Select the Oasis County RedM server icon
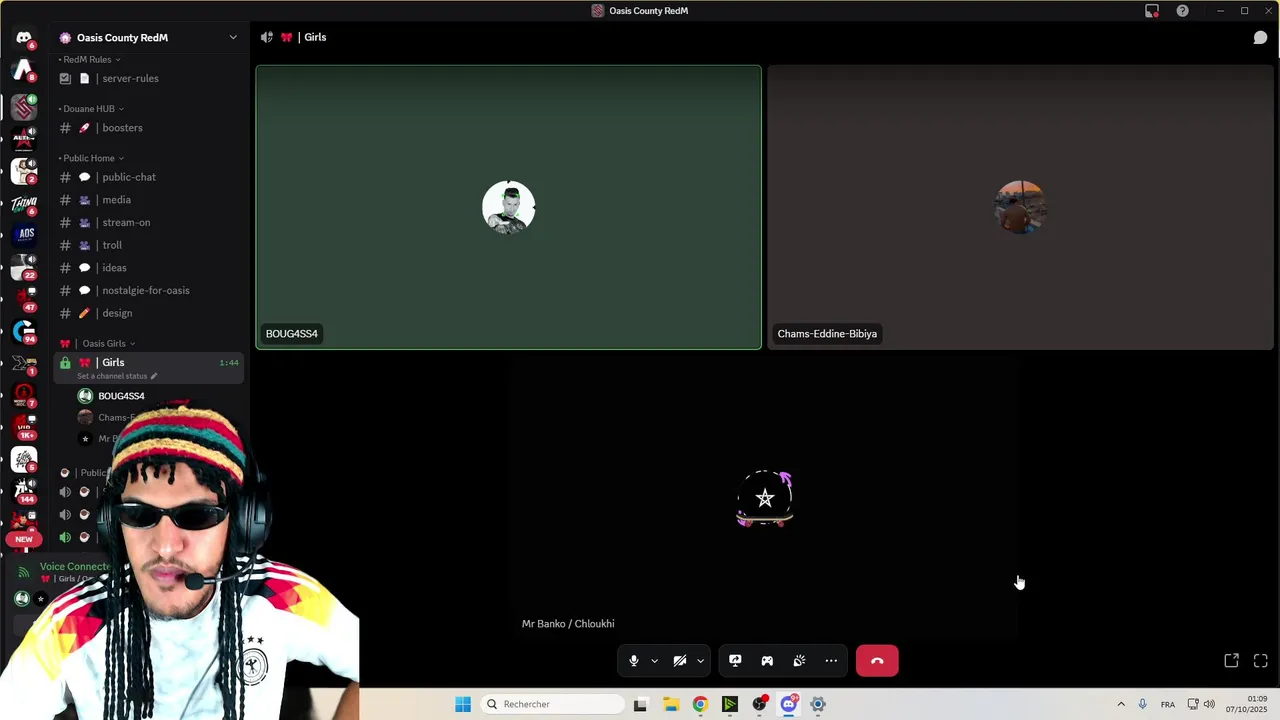This screenshot has height=720, width=1280. pos(24,106)
